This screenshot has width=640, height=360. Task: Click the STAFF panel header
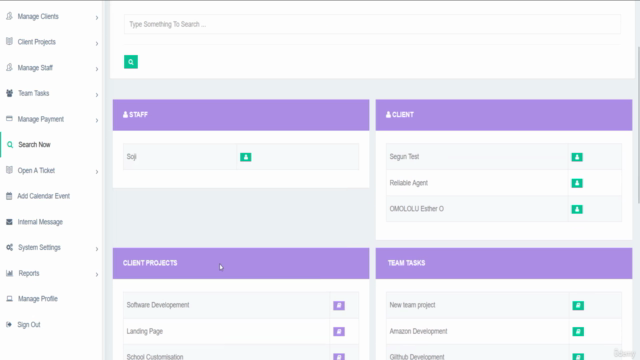click(x=241, y=115)
